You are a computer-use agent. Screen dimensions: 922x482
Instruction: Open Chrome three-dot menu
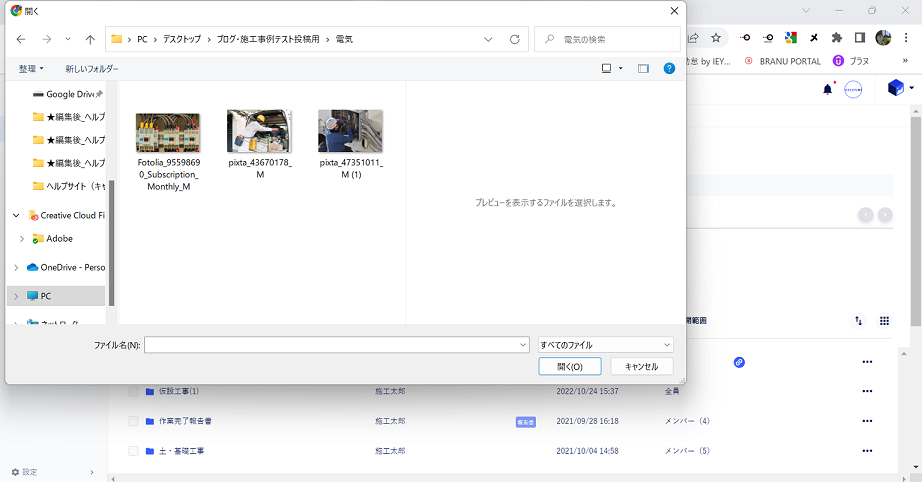pos(906,38)
